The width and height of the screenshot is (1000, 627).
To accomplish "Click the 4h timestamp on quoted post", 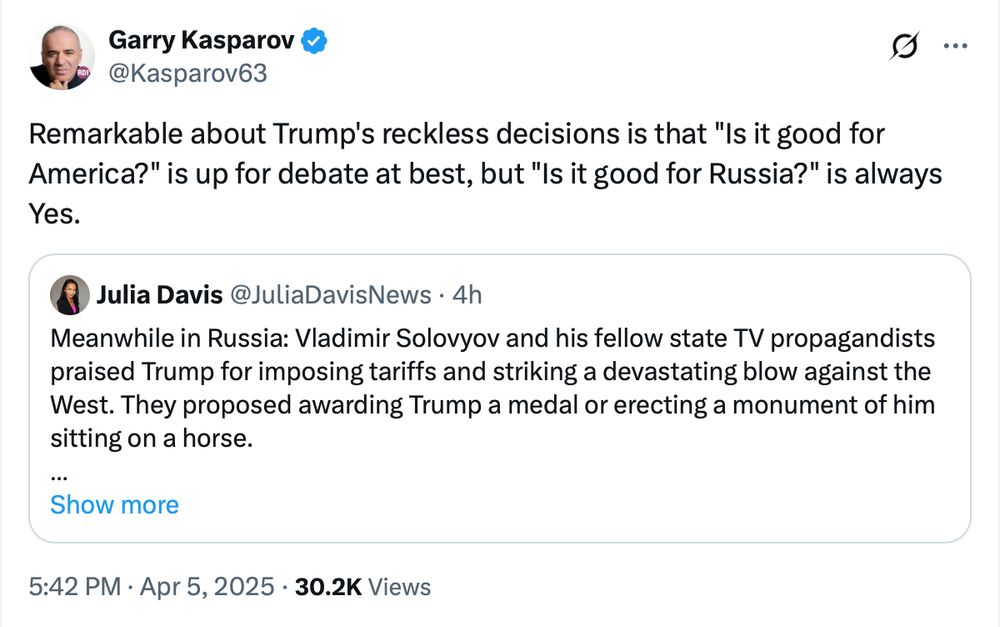I will (x=466, y=295).
